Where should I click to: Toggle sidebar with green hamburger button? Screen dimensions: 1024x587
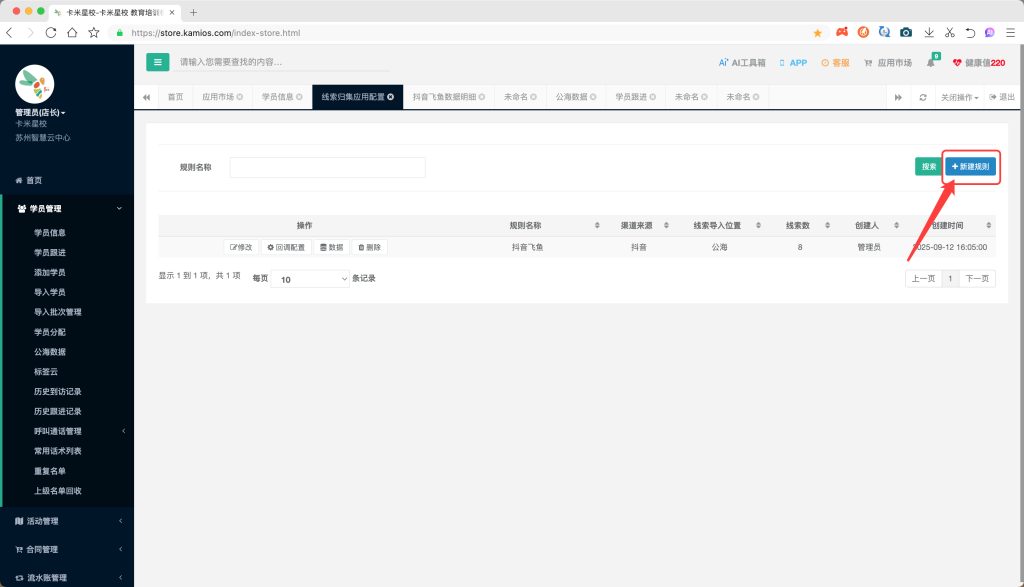pyautogui.click(x=157, y=62)
